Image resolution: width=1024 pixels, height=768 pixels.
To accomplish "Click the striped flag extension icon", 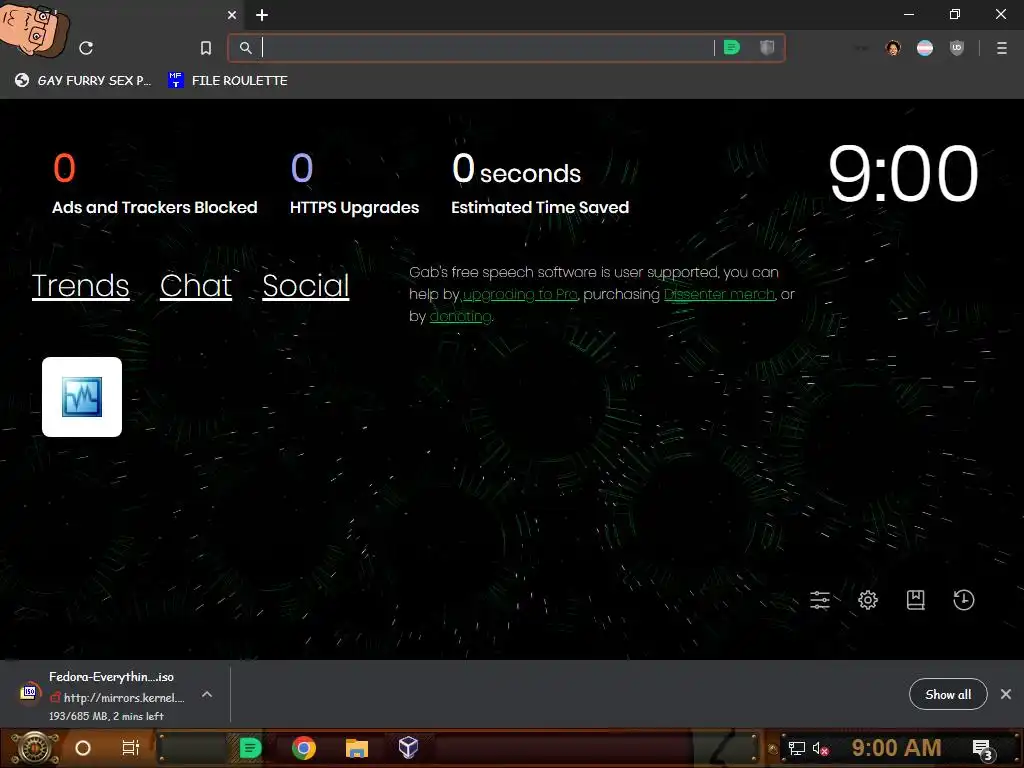I will tap(925, 48).
